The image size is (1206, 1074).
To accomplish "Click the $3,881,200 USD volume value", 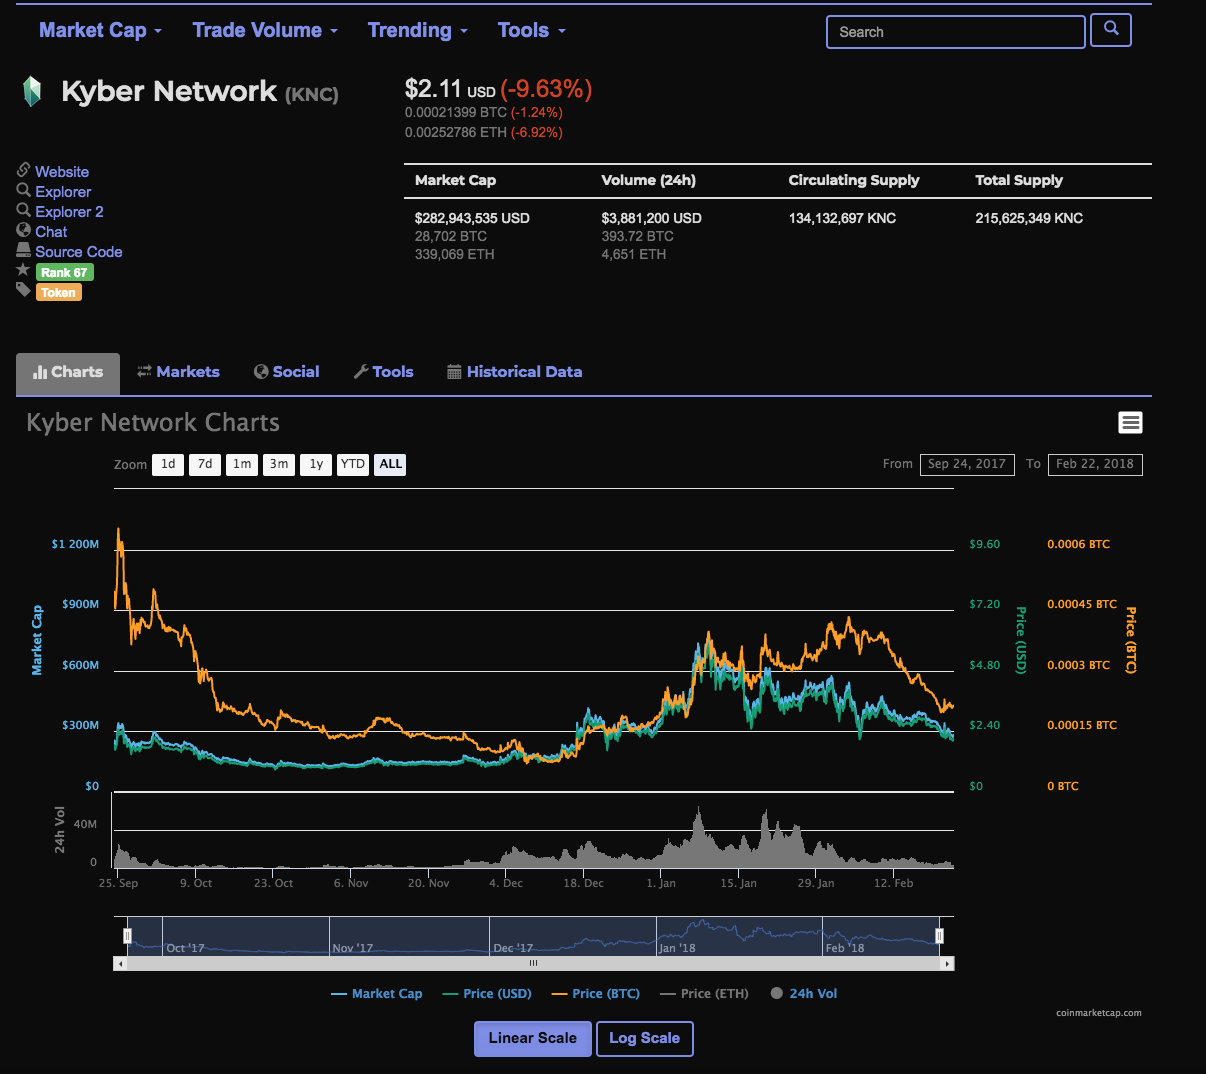I will pos(651,218).
